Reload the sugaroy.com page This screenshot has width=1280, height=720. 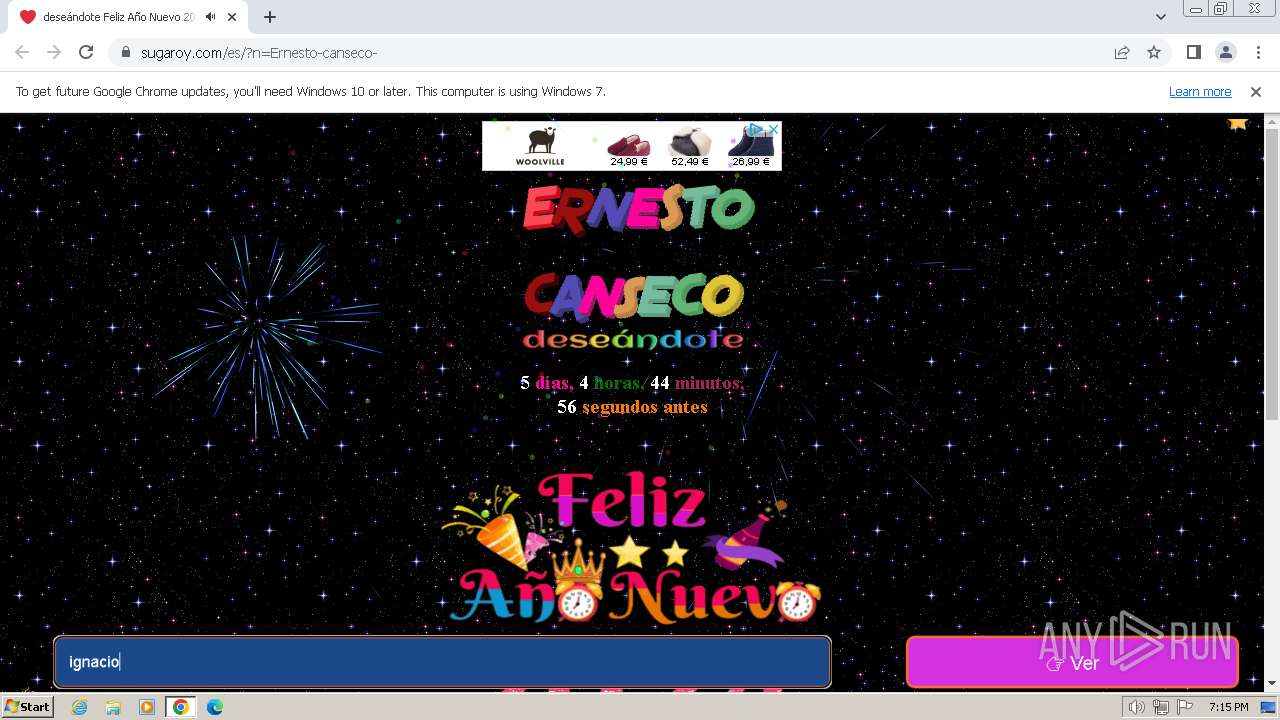point(86,52)
